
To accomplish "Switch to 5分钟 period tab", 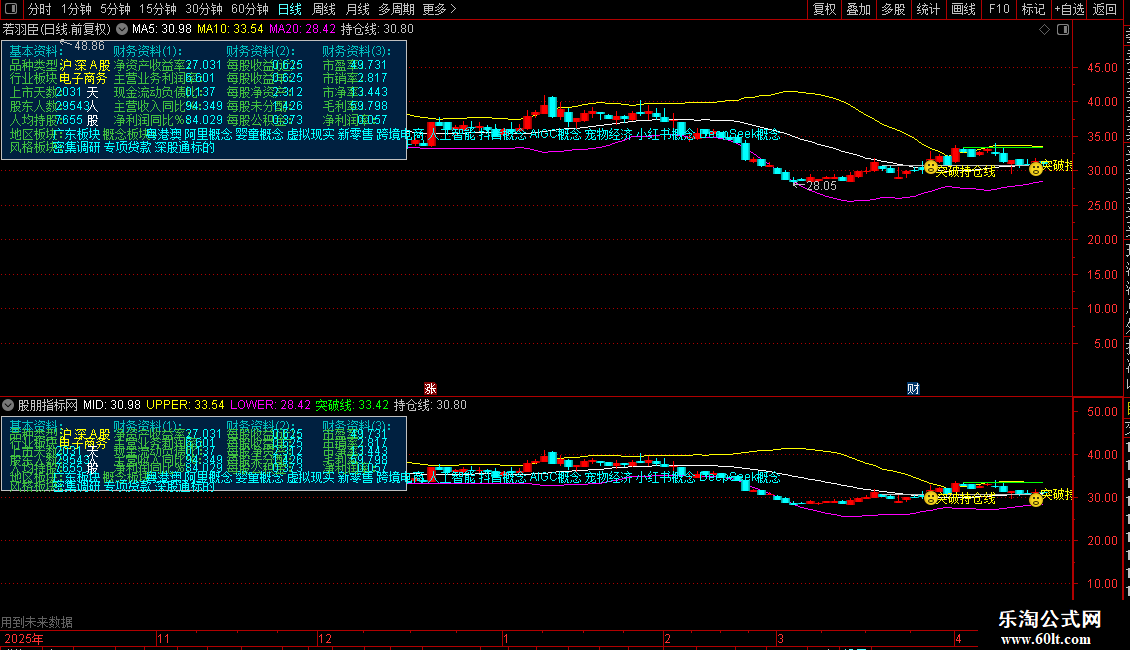I will pyautogui.click(x=115, y=9).
